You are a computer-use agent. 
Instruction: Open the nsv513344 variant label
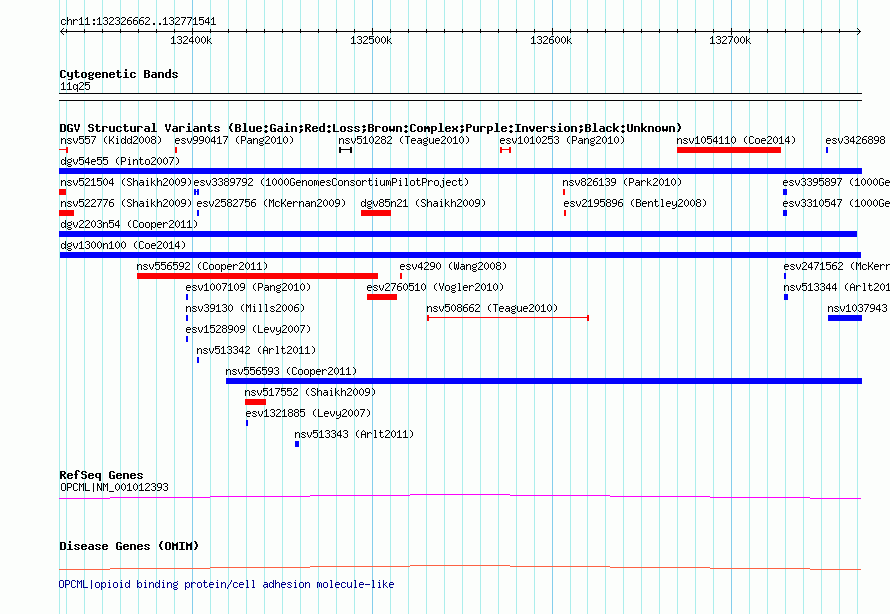(837, 287)
